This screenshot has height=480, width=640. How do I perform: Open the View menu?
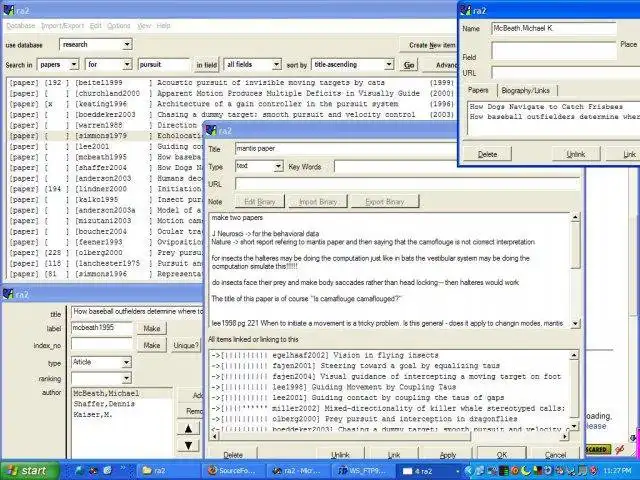144,26
